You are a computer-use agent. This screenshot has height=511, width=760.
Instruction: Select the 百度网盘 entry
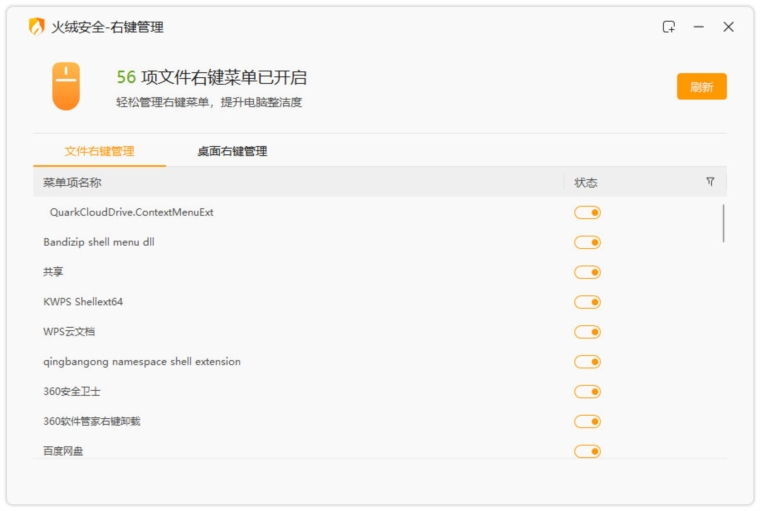(63, 451)
